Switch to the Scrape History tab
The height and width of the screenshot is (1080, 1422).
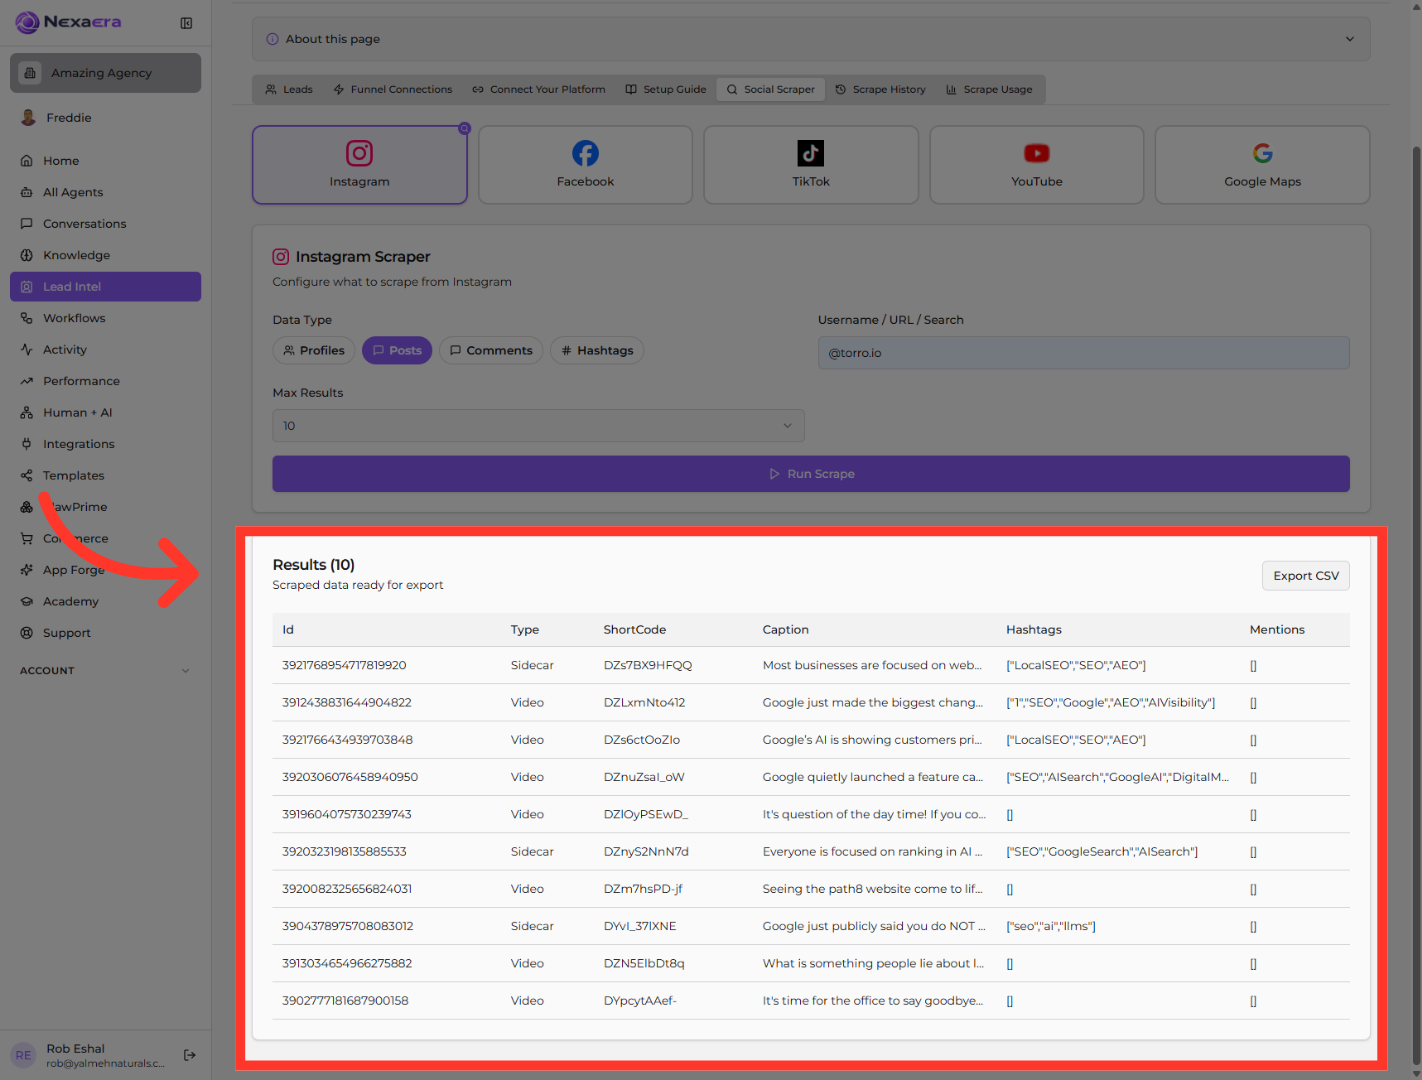pos(880,90)
